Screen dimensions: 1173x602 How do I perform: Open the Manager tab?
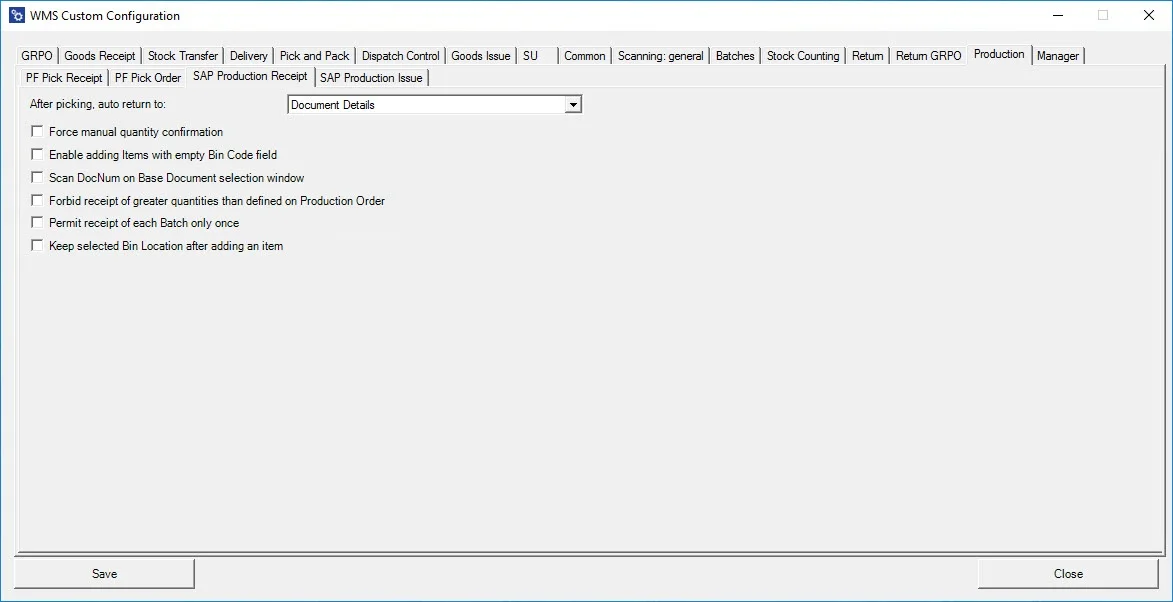[x=1057, y=56]
